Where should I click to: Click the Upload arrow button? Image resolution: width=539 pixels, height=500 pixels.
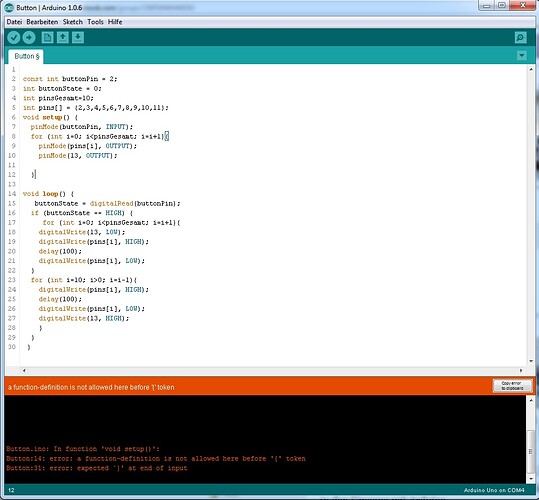[x=29, y=37]
